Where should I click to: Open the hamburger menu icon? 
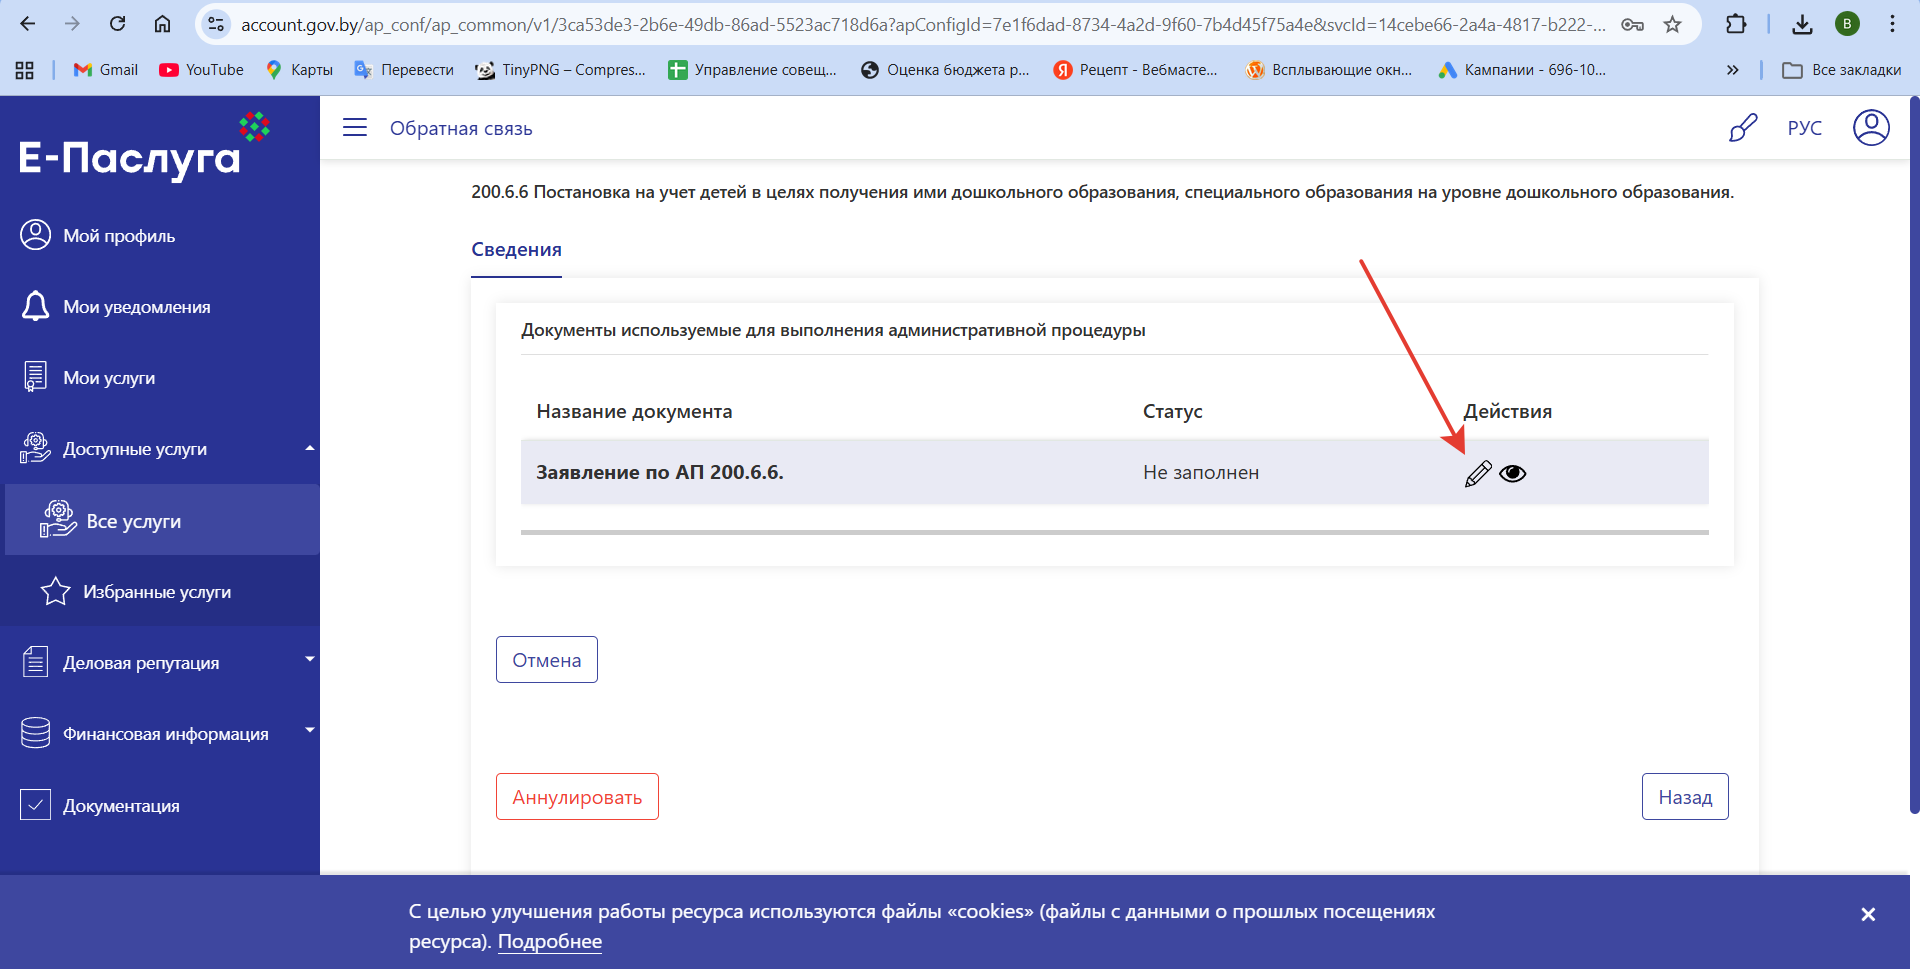[355, 128]
